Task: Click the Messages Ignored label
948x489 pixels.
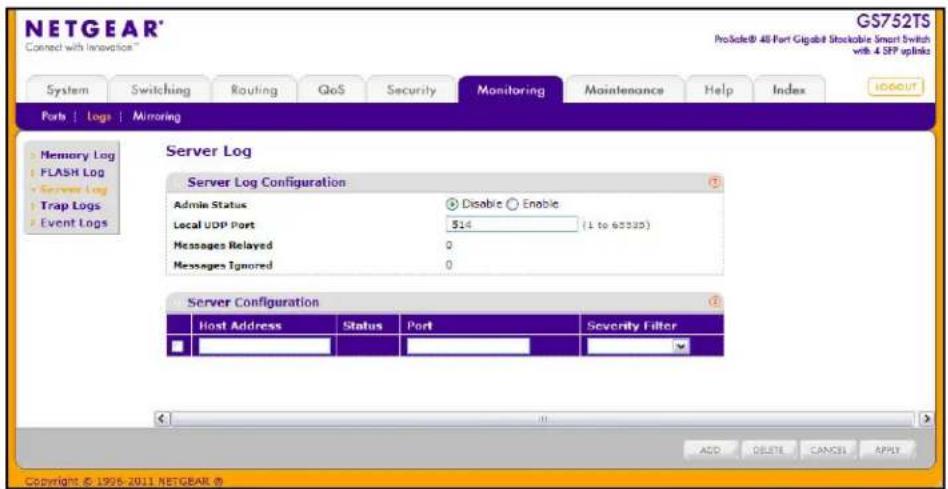Action: [222, 265]
